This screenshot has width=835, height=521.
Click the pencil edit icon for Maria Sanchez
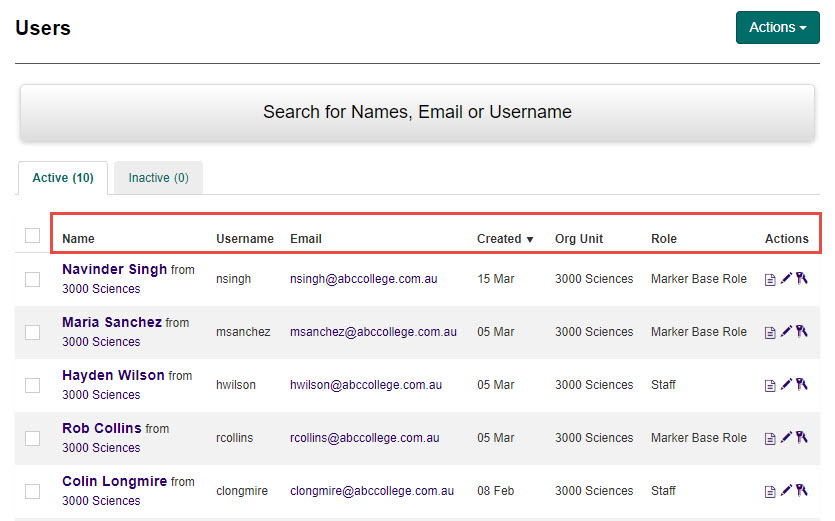(786, 331)
